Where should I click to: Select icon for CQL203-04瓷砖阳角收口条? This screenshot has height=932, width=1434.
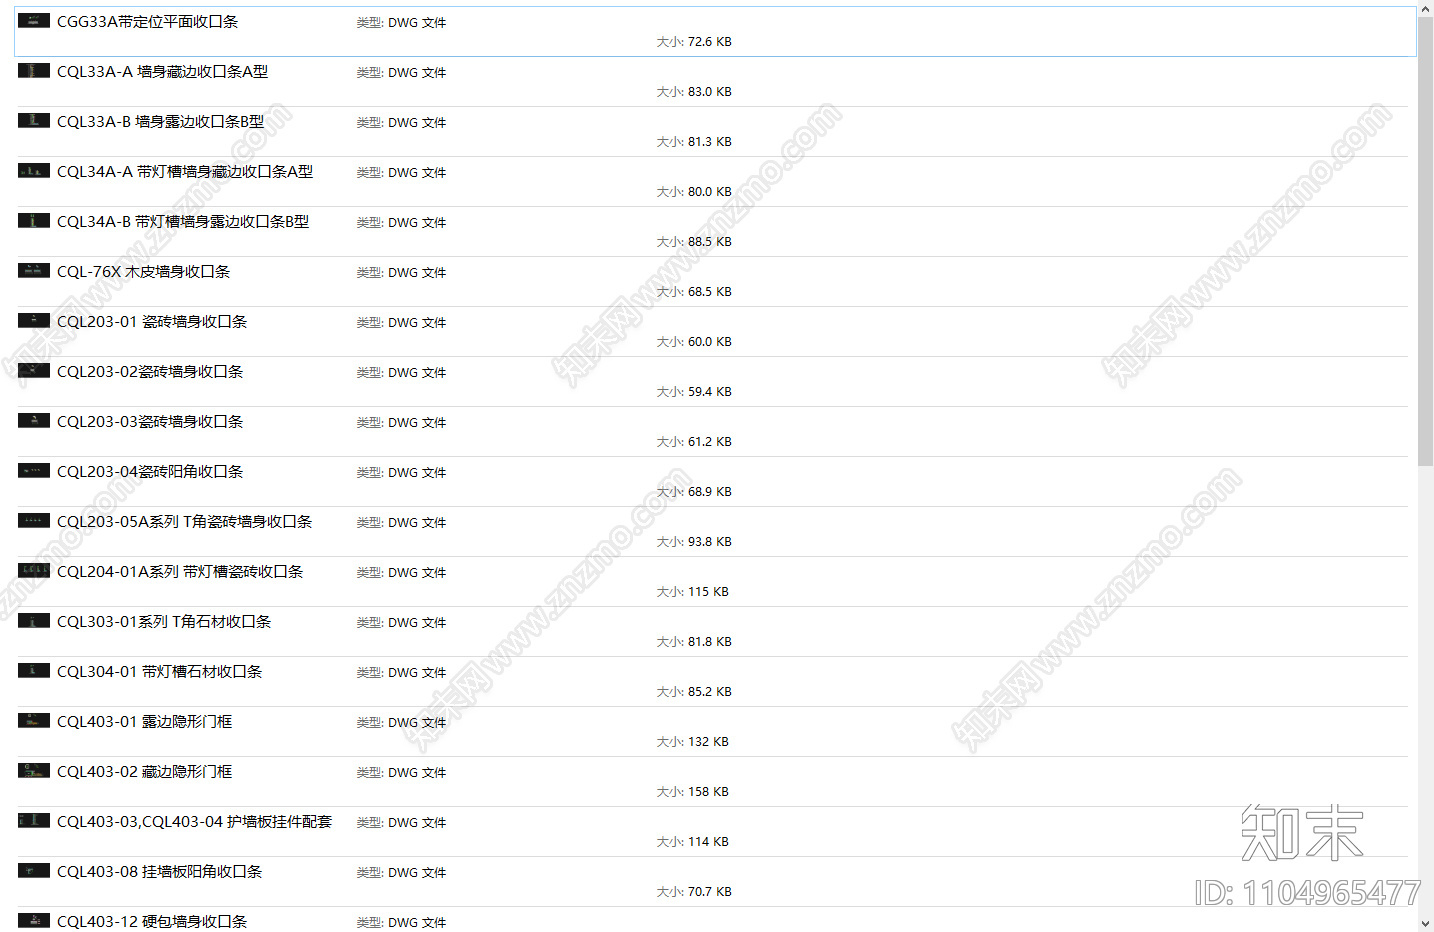[34, 471]
